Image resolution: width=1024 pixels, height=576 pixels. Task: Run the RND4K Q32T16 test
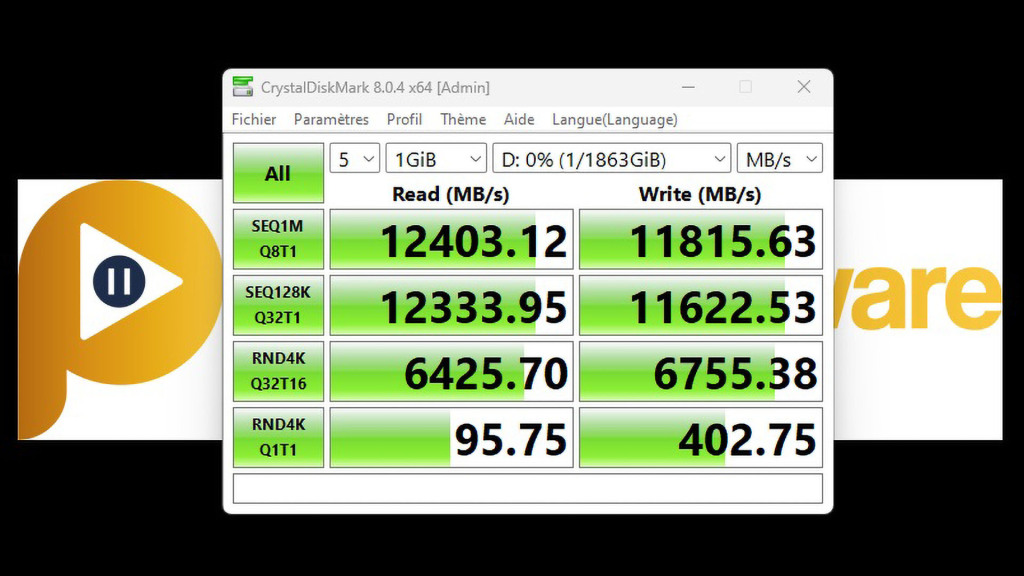(278, 371)
